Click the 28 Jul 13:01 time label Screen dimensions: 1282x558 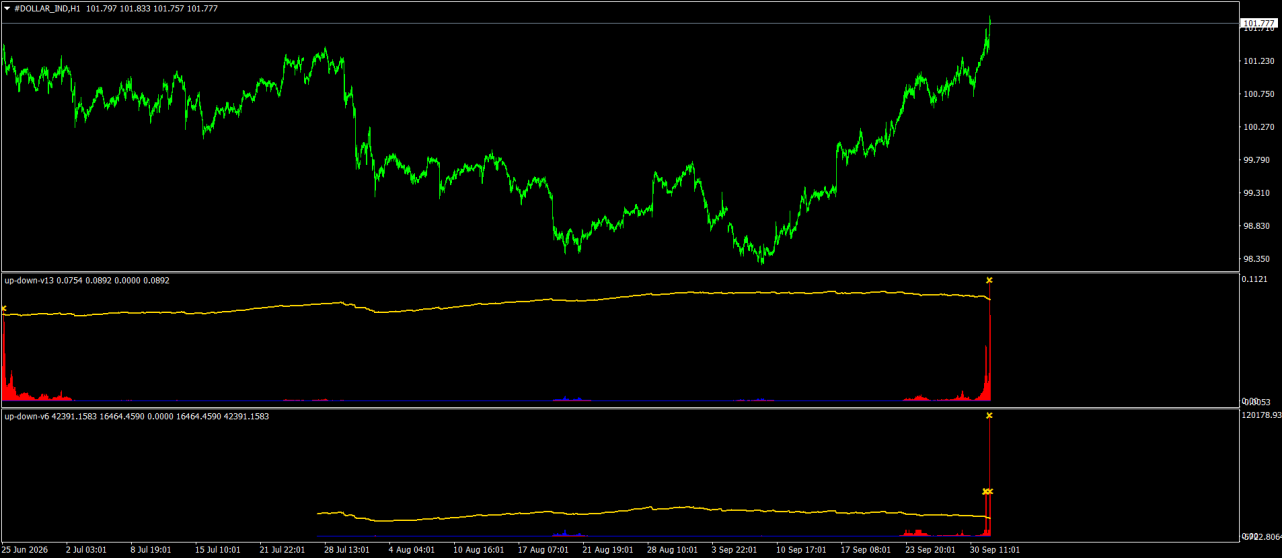click(347, 549)
